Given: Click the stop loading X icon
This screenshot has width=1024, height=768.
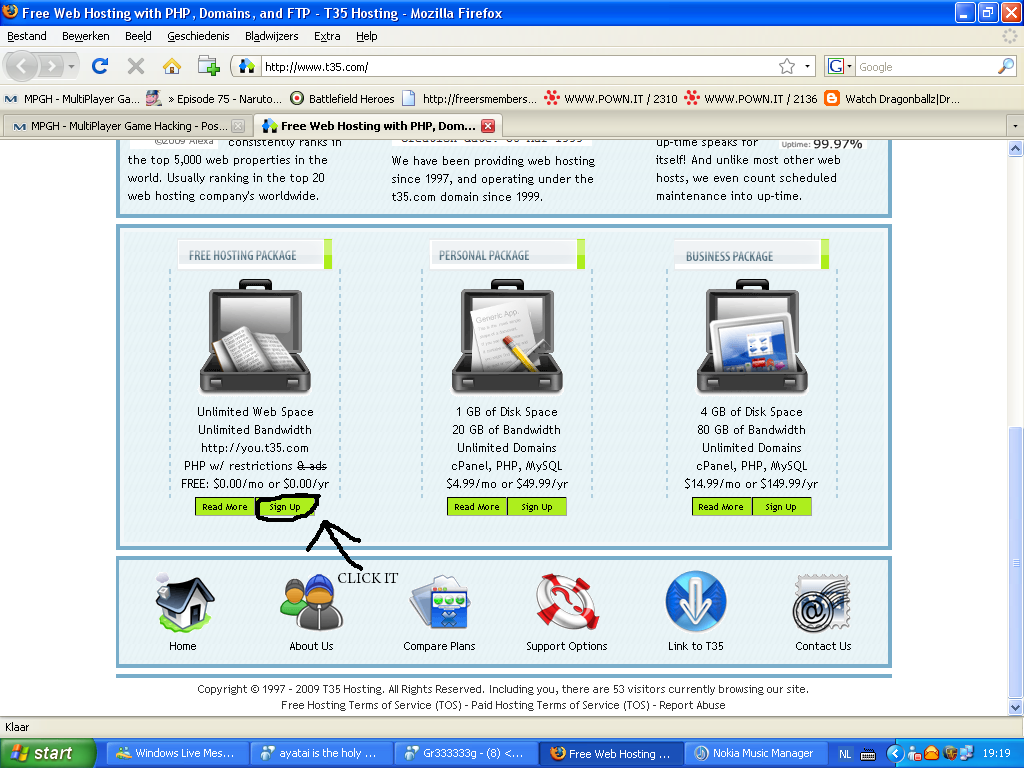Looking at the screenshot, I should coord(136,66).
